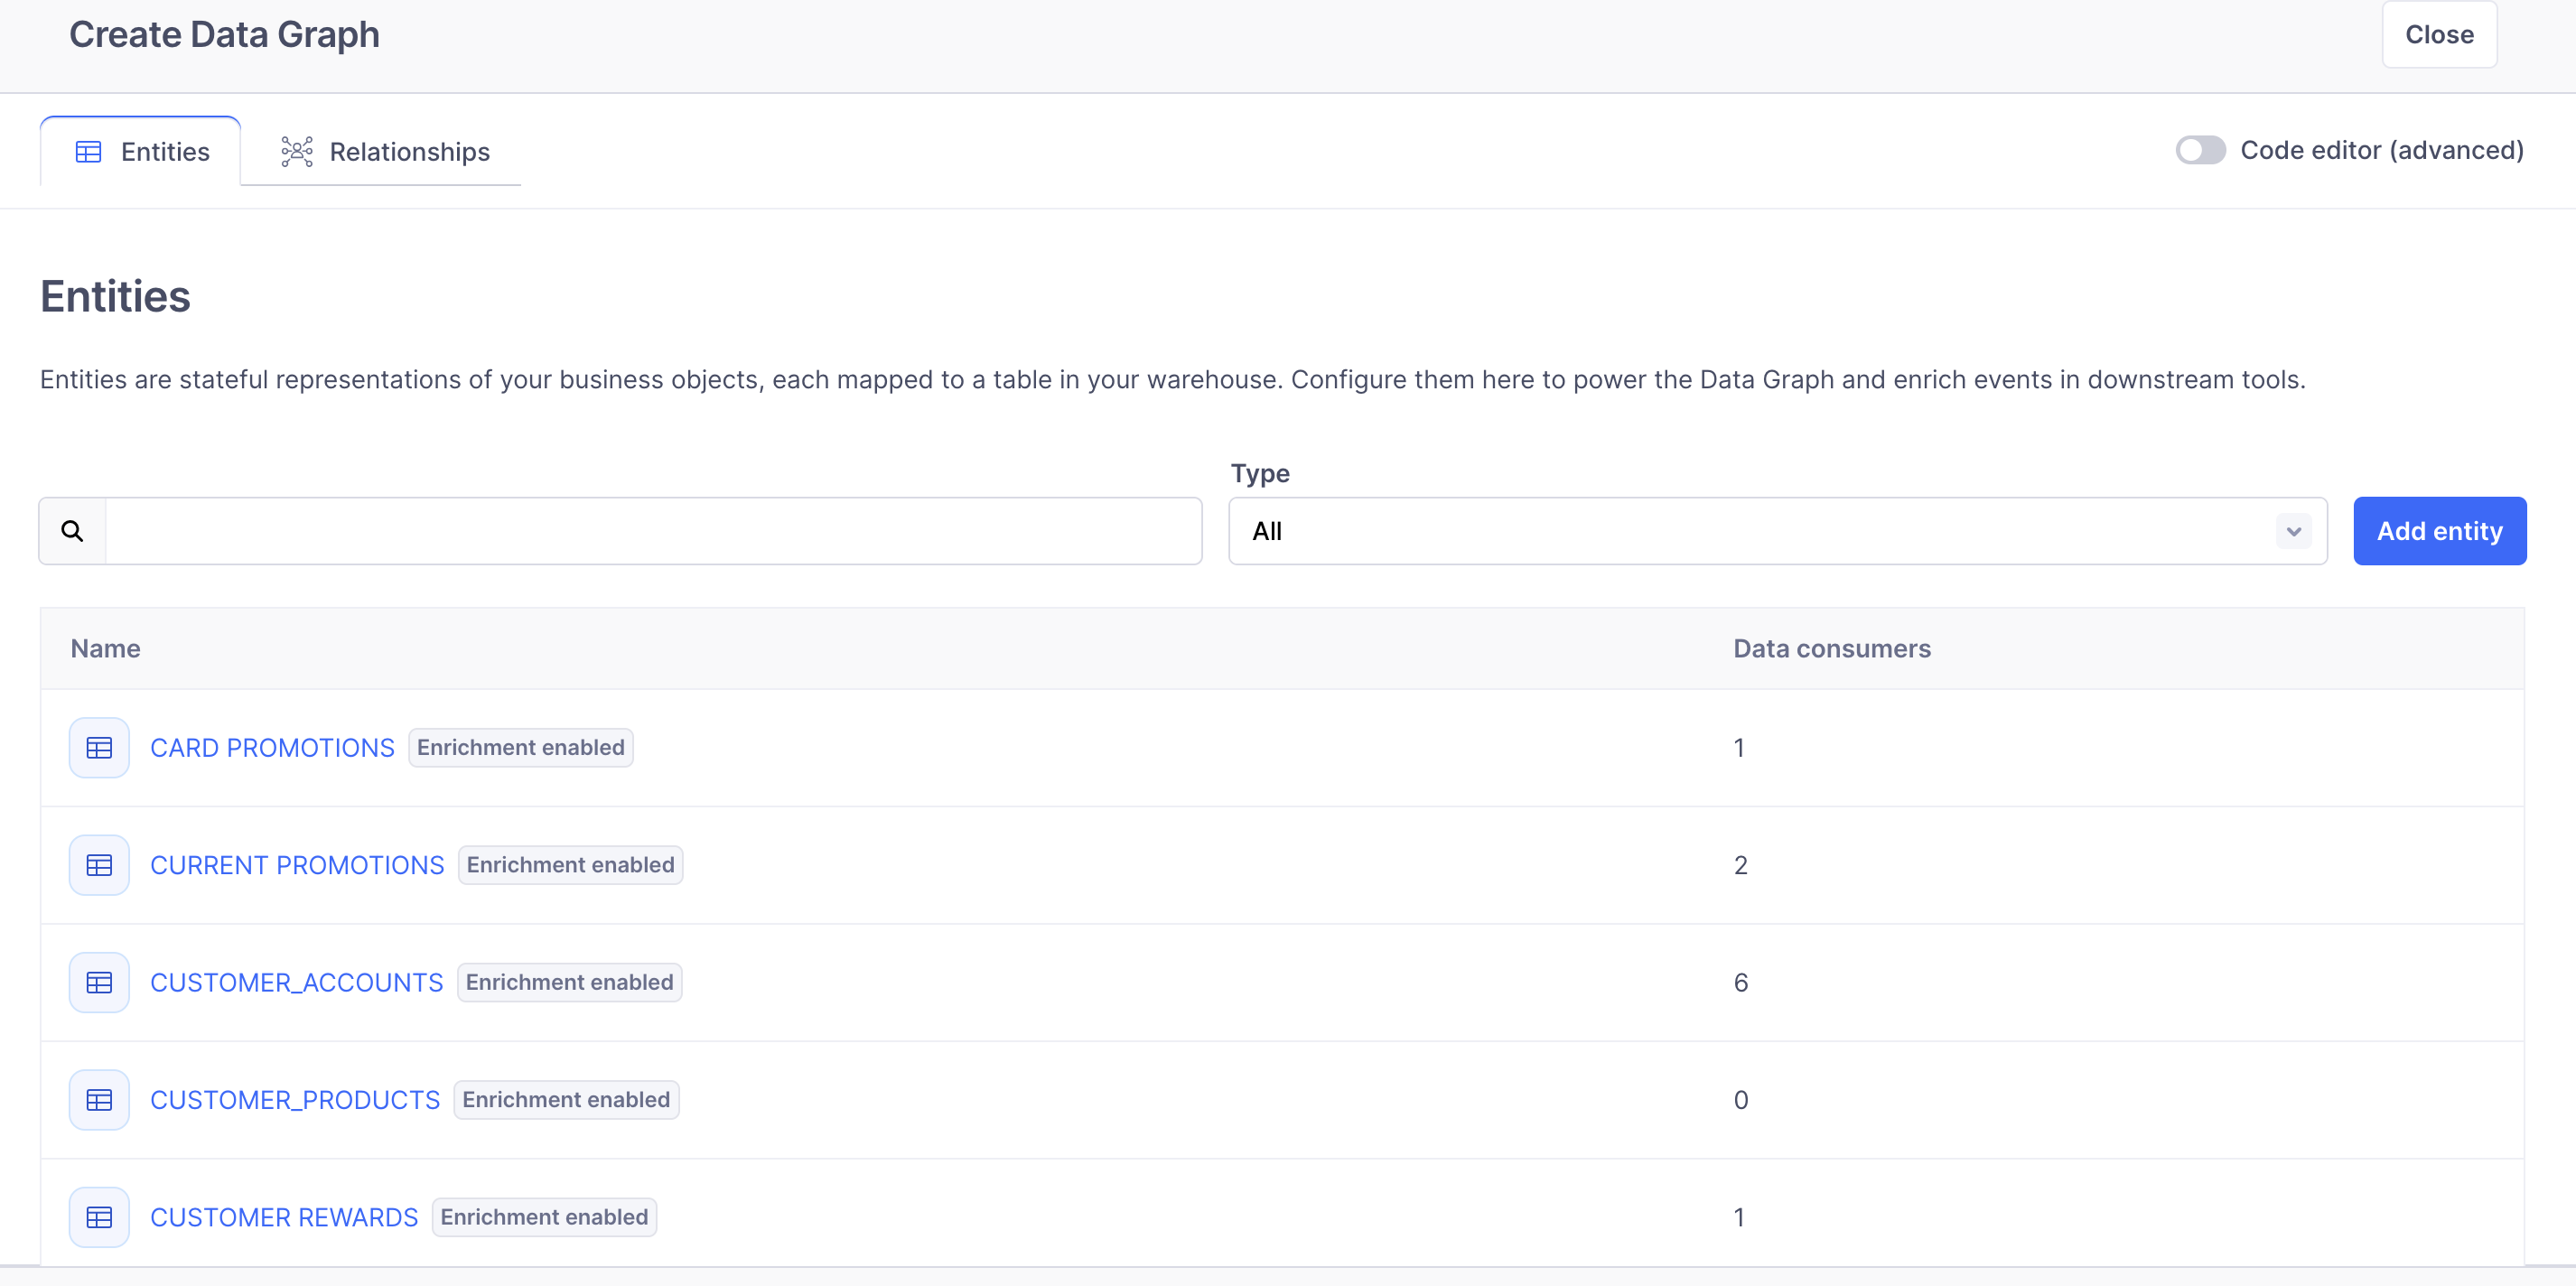The image size is (2576, 1286).
Task: Close the Create Data Graph screen
Action: [2439, 34]
